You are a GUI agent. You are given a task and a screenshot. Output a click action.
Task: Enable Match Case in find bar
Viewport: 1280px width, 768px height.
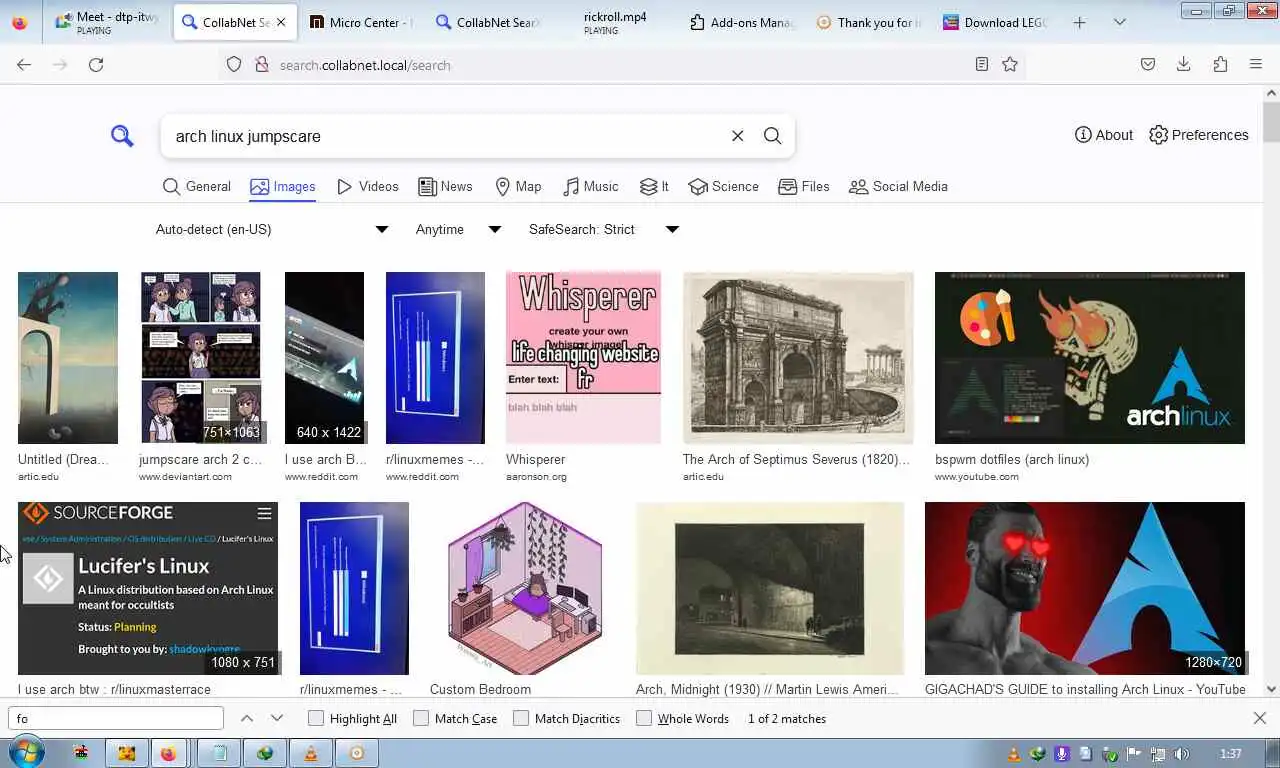coord(421,718)
